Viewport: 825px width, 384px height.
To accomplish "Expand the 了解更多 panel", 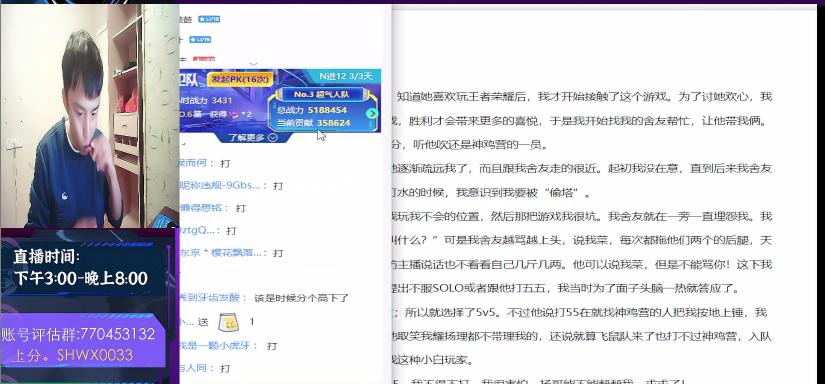I will click(x=253, y=138).
